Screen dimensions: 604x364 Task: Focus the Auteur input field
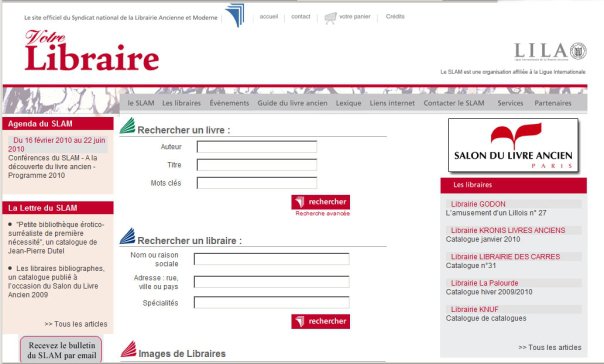[257, 147]
